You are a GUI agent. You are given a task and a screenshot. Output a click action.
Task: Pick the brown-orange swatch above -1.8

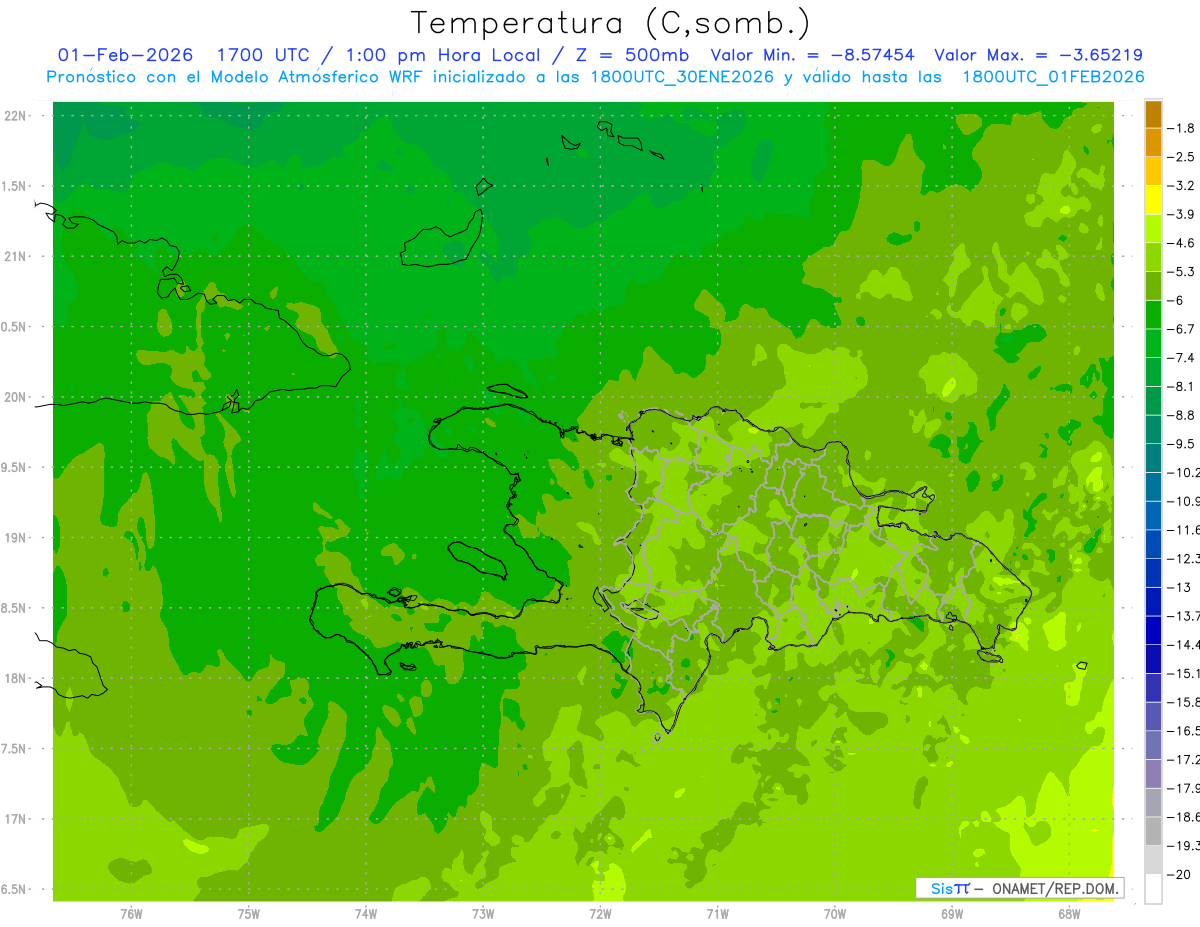point(1153,114)
